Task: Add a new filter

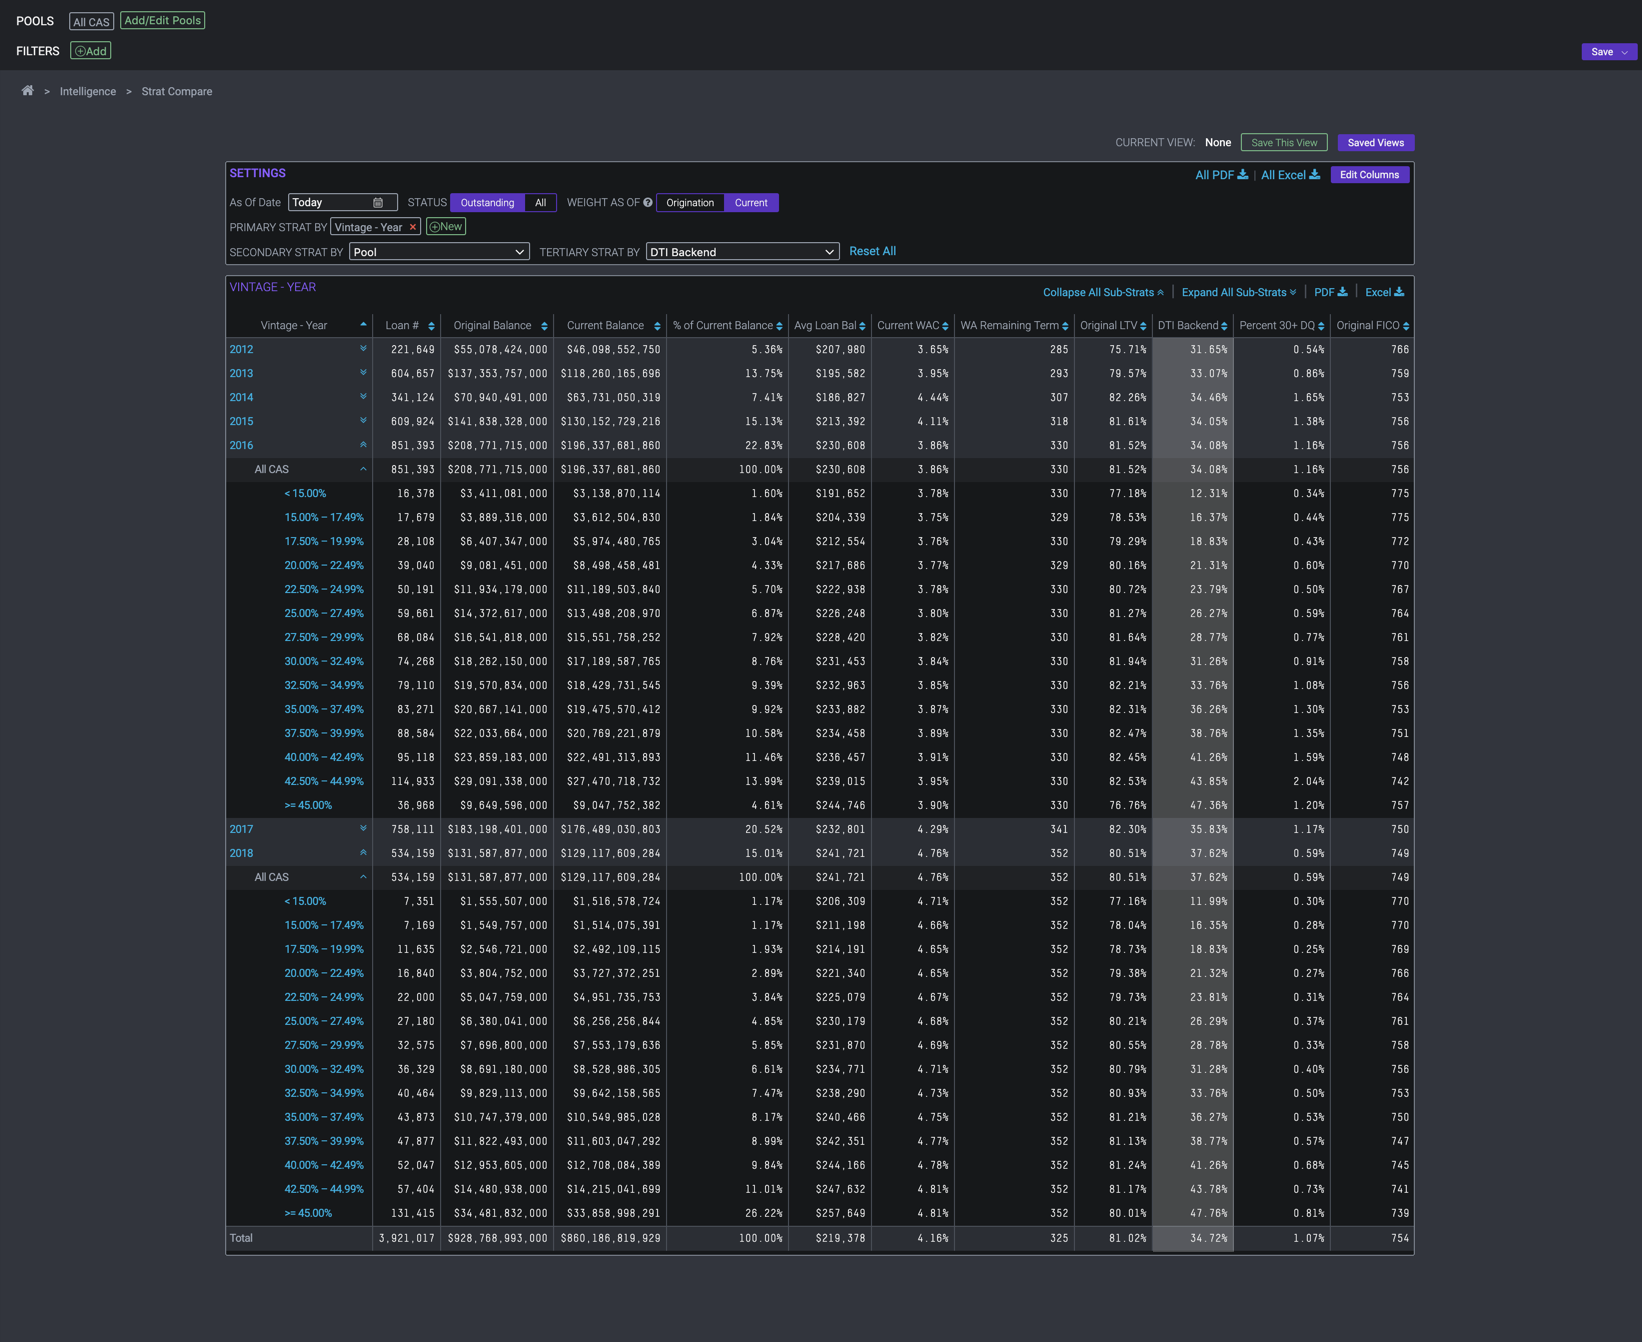Action: (x=91, y=51)
